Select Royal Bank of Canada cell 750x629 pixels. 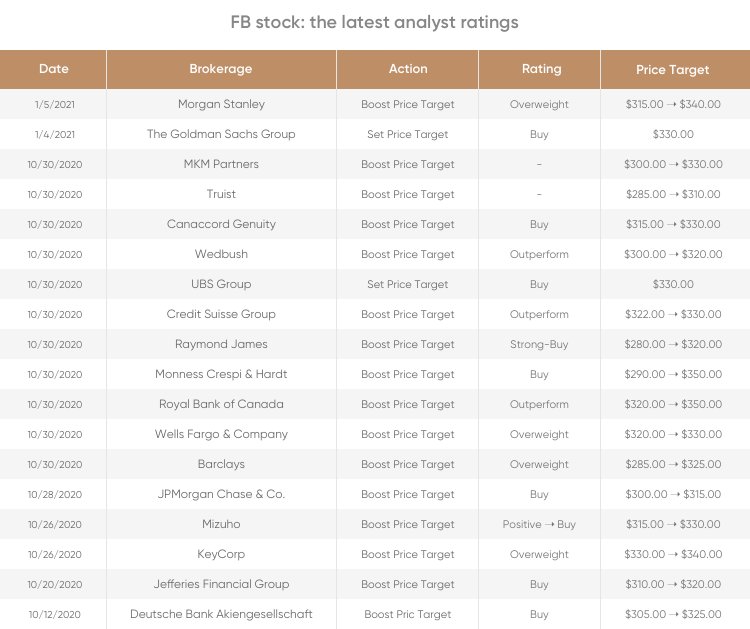[x=221, y=404]
